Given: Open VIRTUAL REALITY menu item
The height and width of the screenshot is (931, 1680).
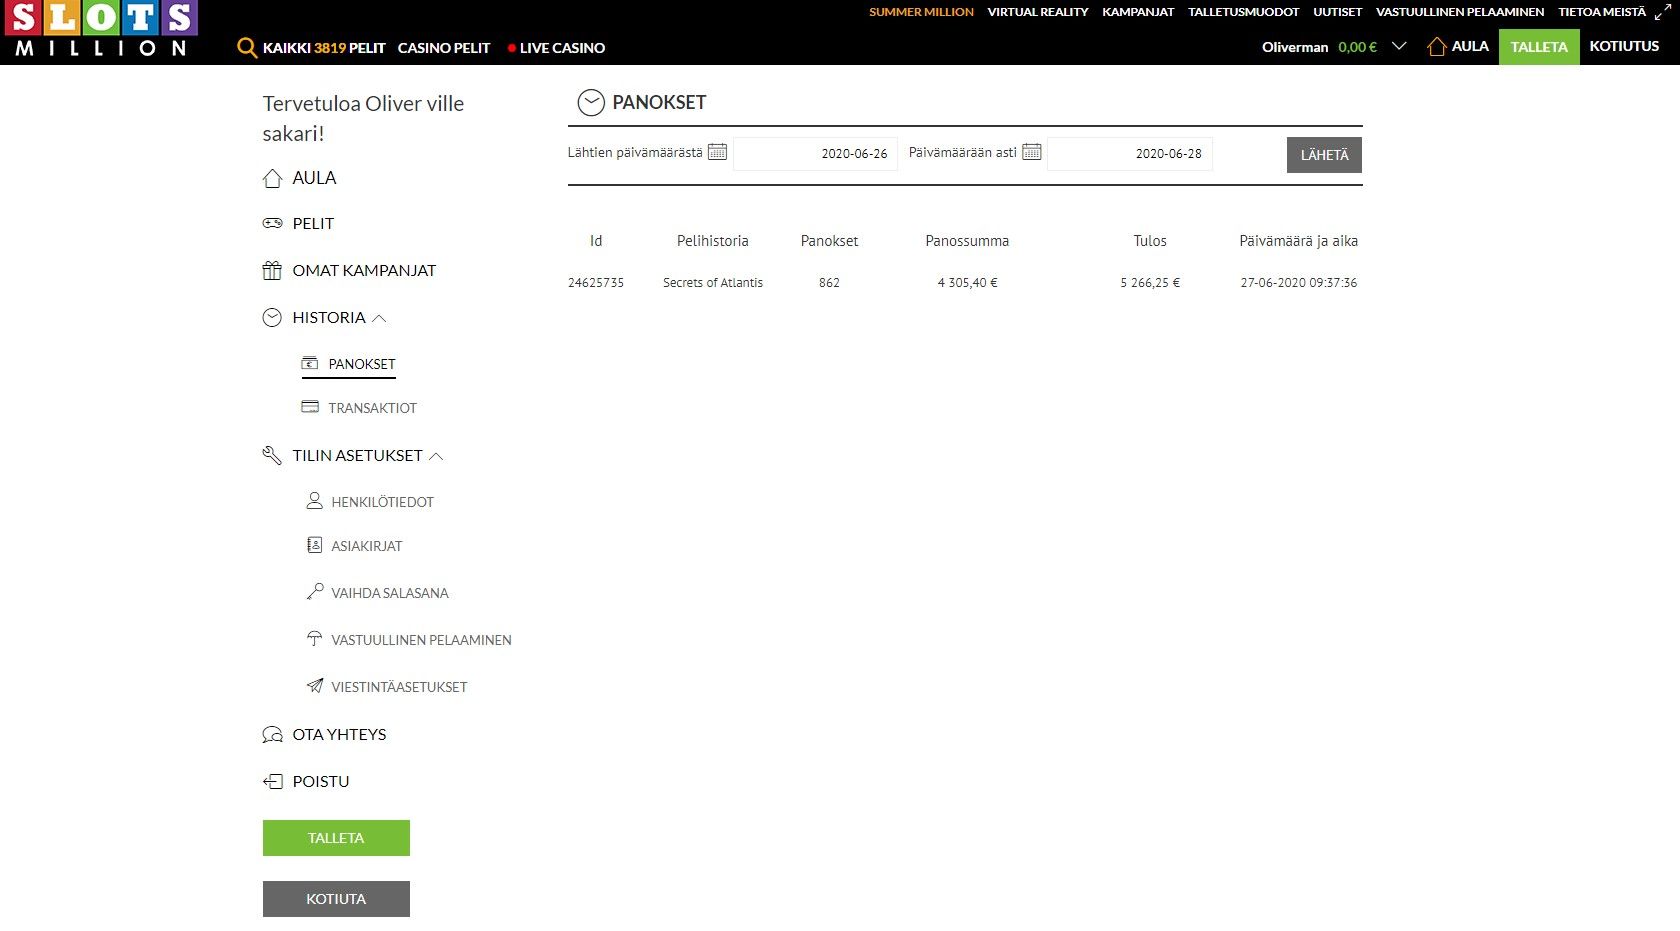Looking at the screenshot, I should pyautogui.click(x=1037, y=12).
